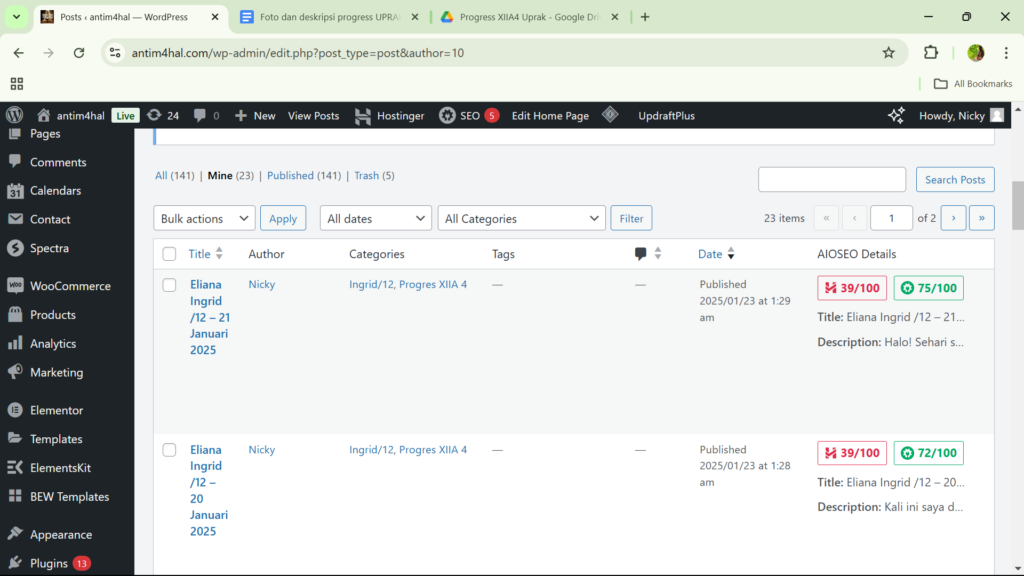Go to next page of posts

953,218
